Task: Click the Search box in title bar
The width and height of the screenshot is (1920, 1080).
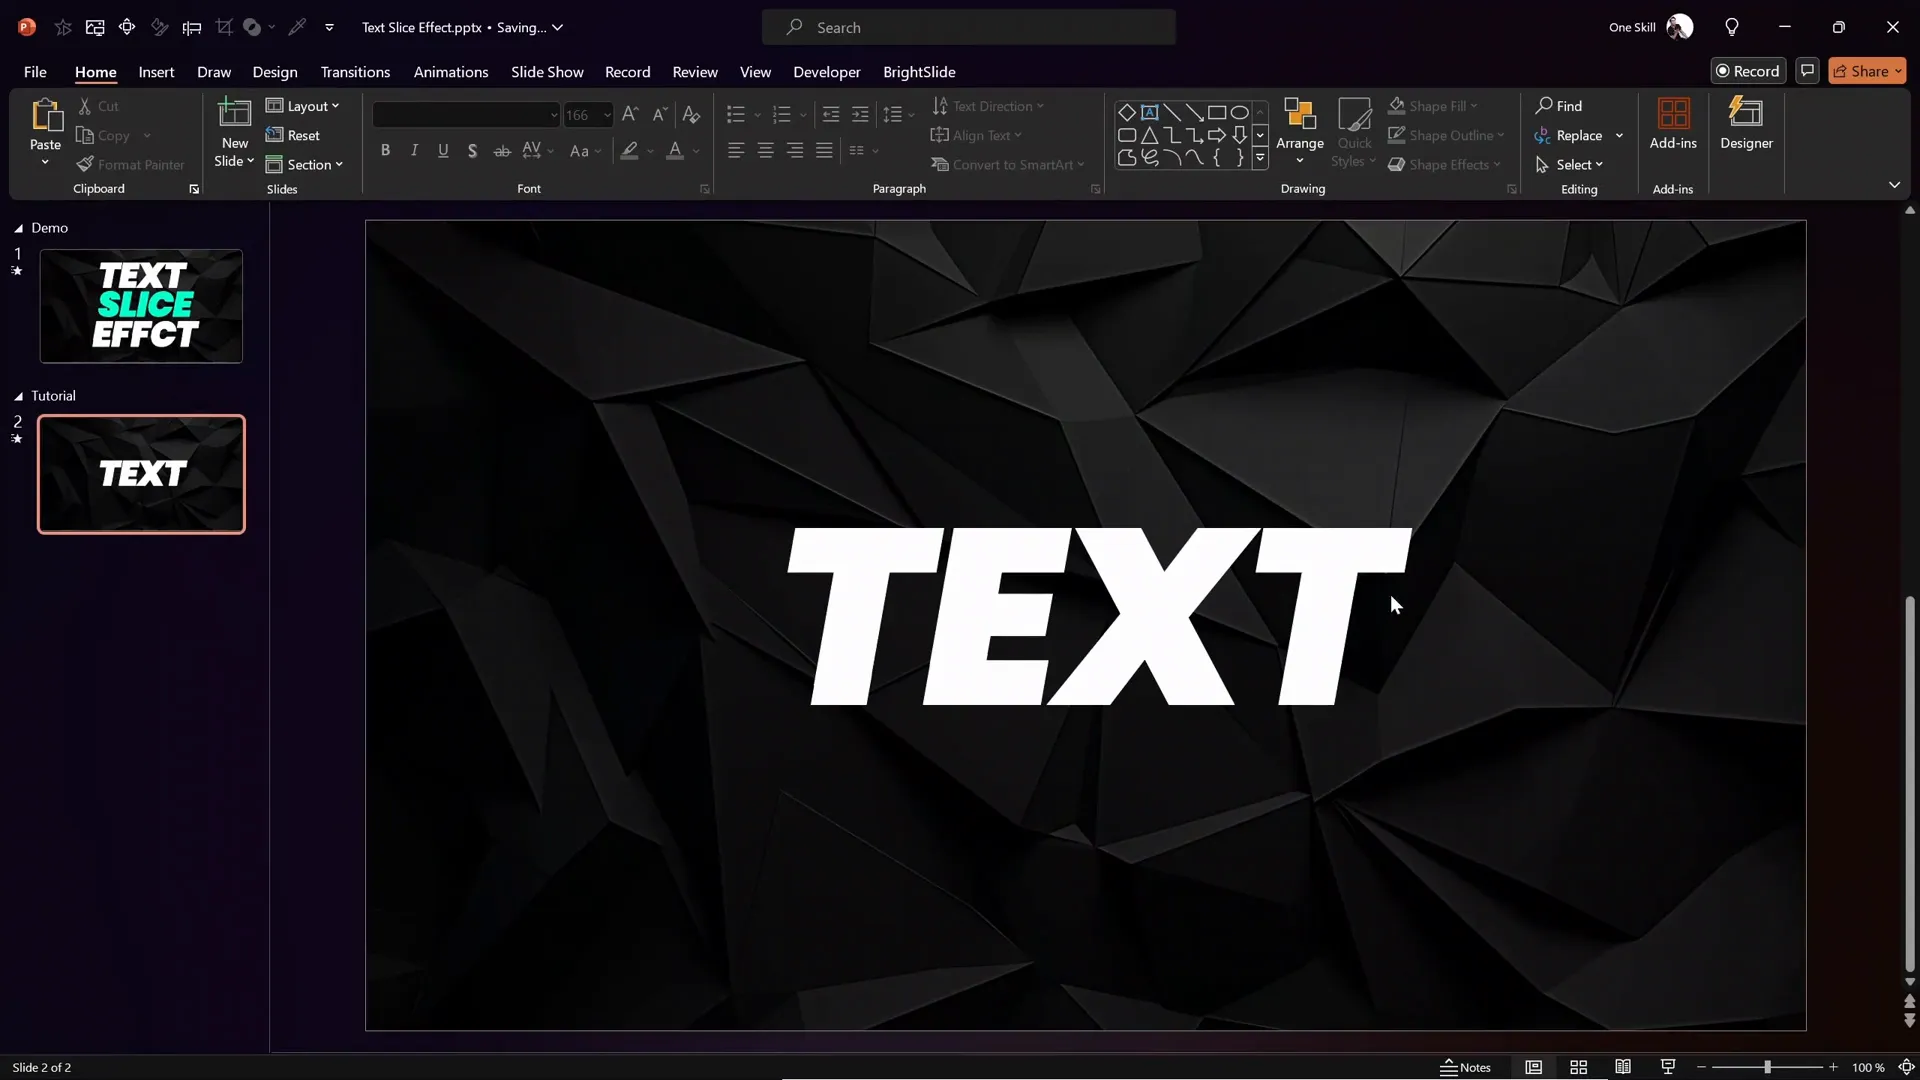Action: [968, 27]
